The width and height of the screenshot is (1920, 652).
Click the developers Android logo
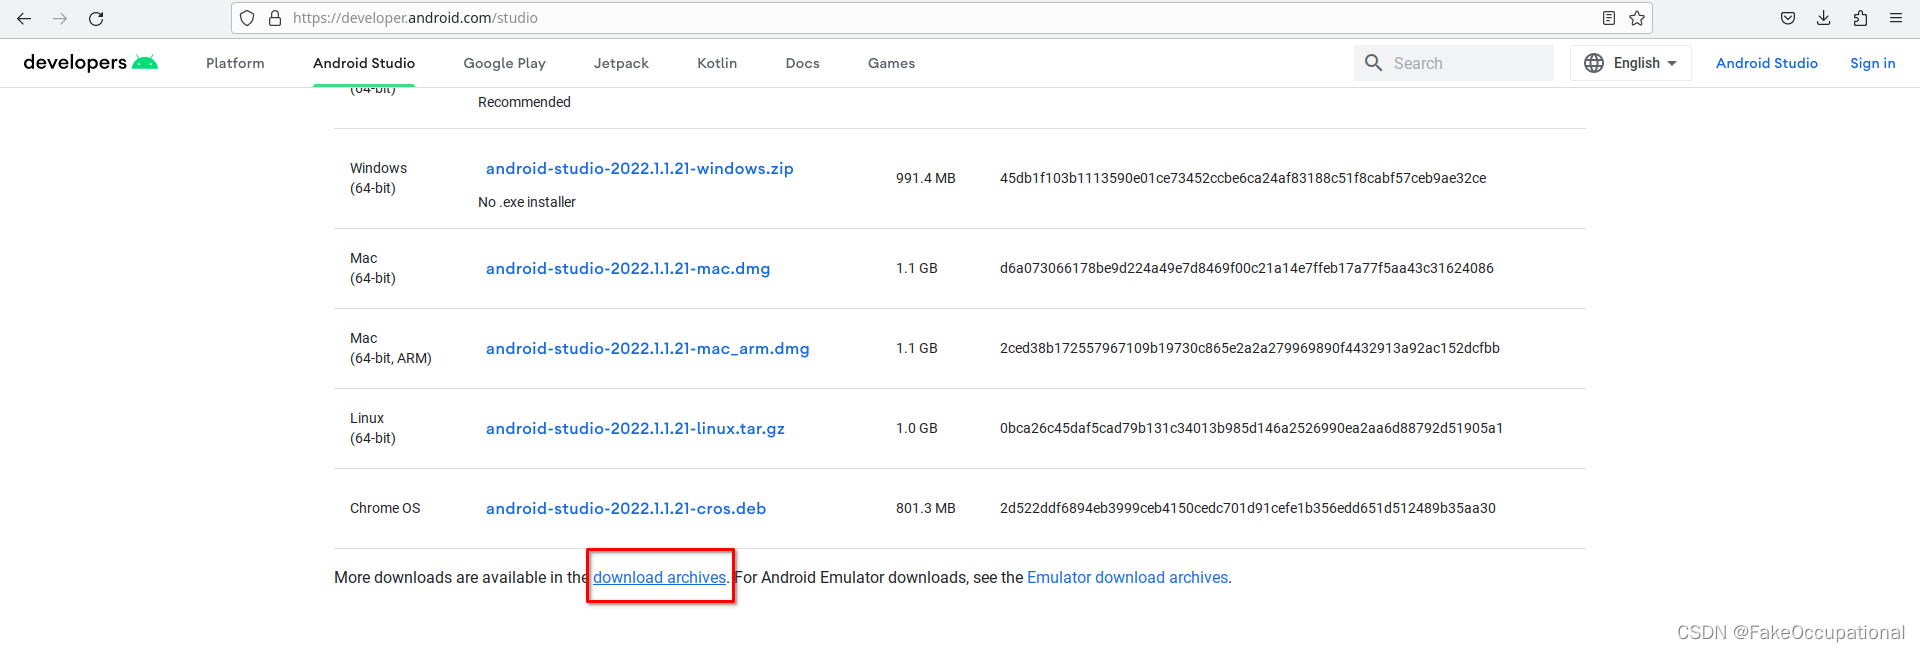pos(90,62)
